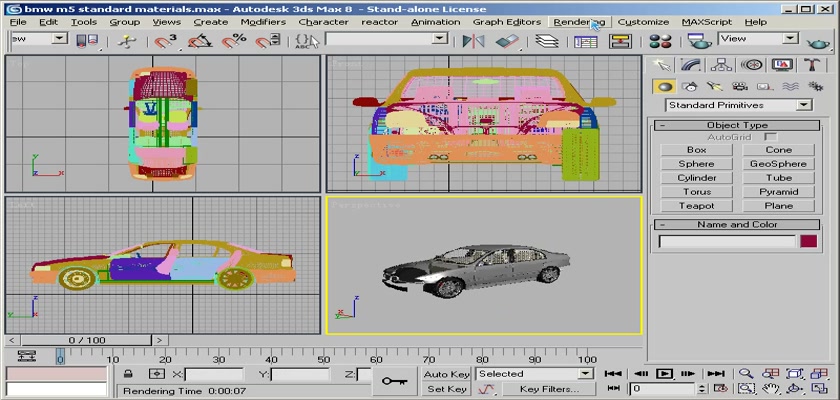The height and width of the screenshot is (400, 840).
Task: Open the Schematic View icon
Action: pos(620,41)
